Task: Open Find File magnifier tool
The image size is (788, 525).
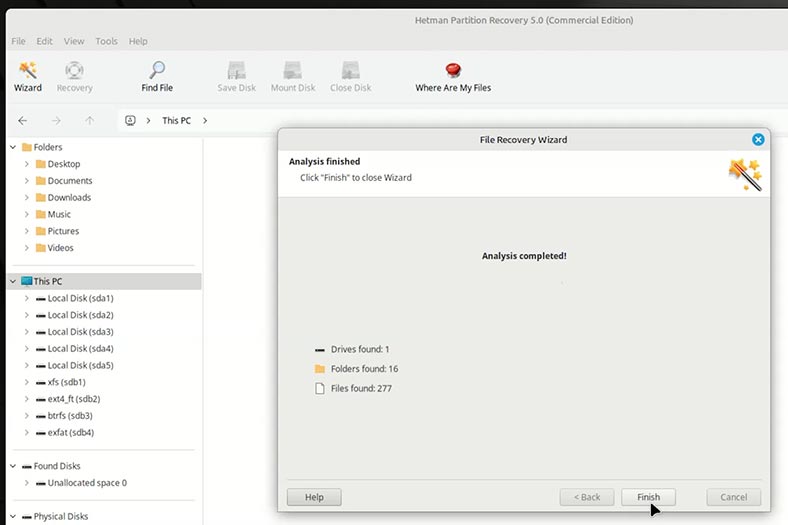Action: [157, 70]
